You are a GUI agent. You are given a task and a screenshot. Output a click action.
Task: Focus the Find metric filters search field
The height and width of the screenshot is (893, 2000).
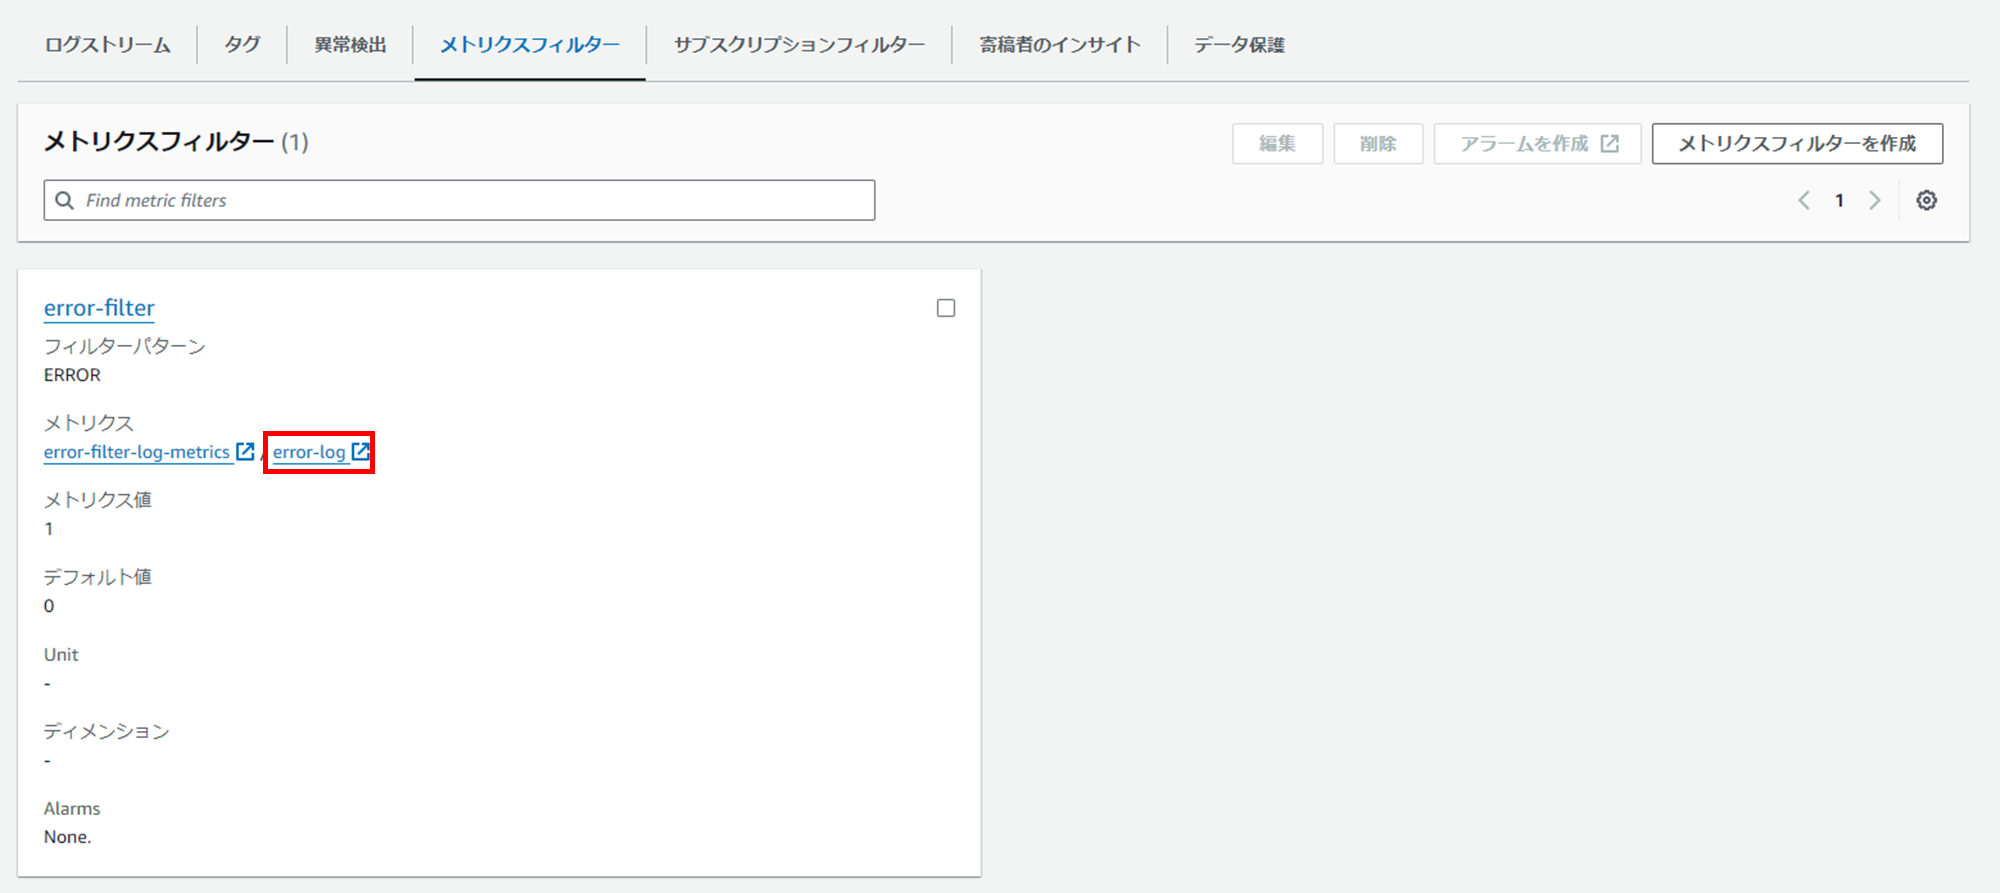coord(459,200)
